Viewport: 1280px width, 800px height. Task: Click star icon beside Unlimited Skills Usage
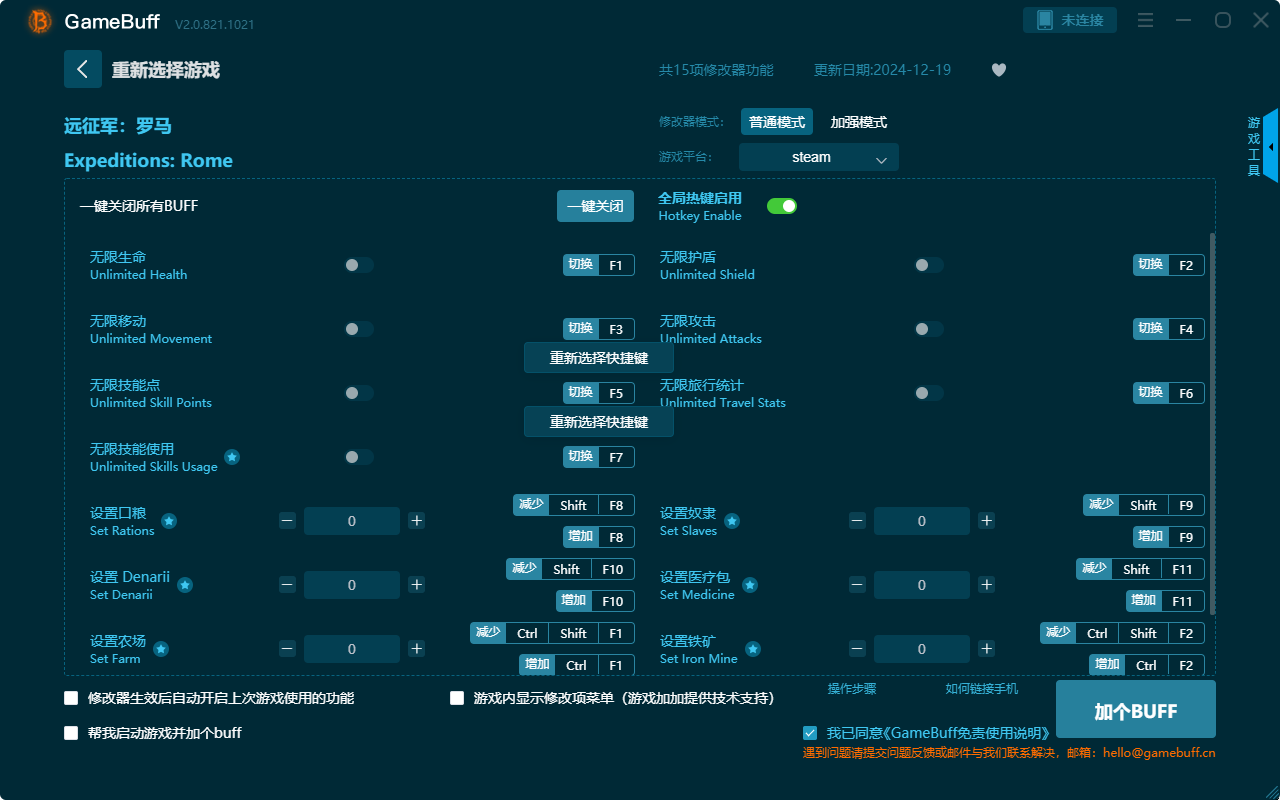click(x=232, y=457)
